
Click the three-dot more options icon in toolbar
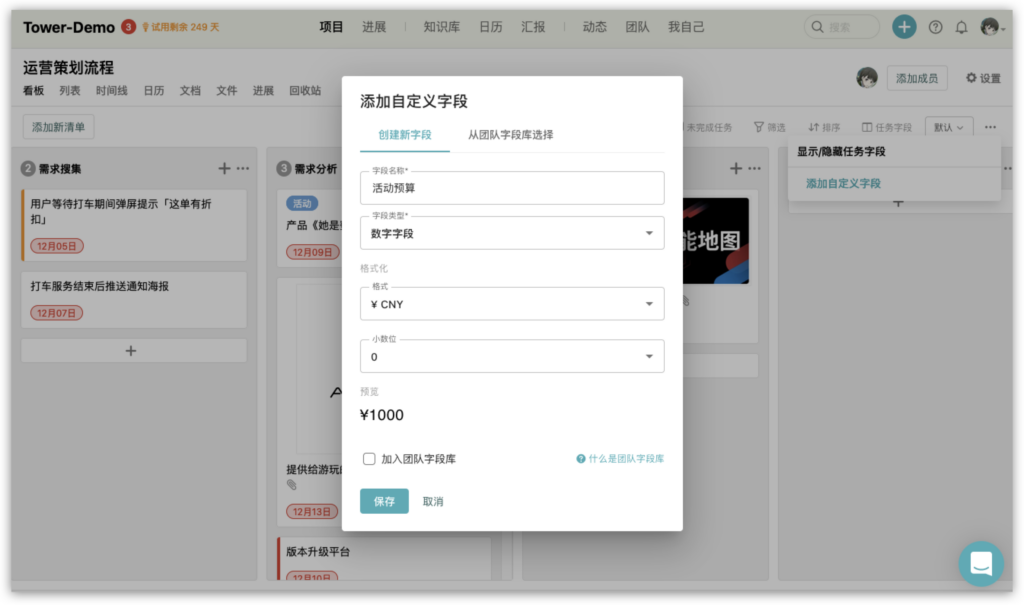click(990, 127)
